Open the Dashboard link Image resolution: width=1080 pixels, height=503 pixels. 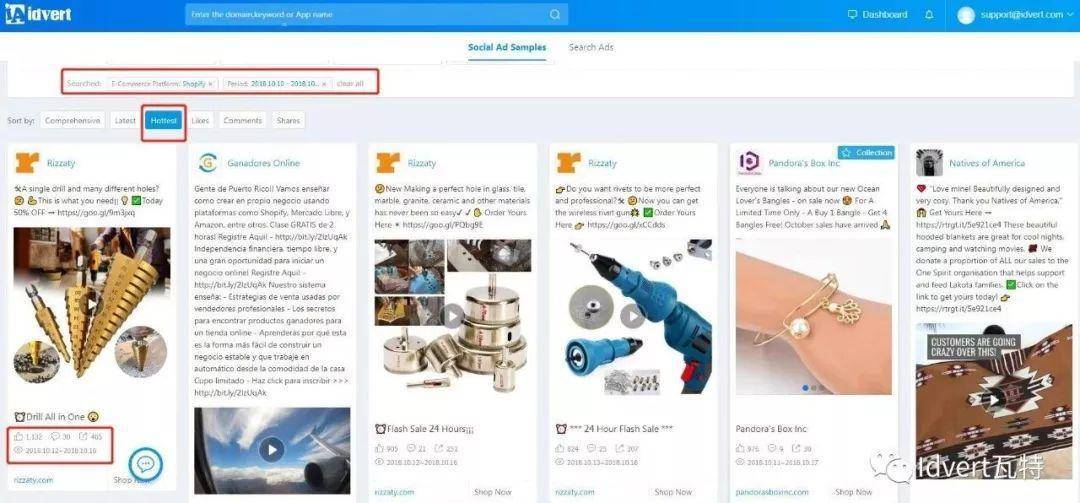click(878, 14)
